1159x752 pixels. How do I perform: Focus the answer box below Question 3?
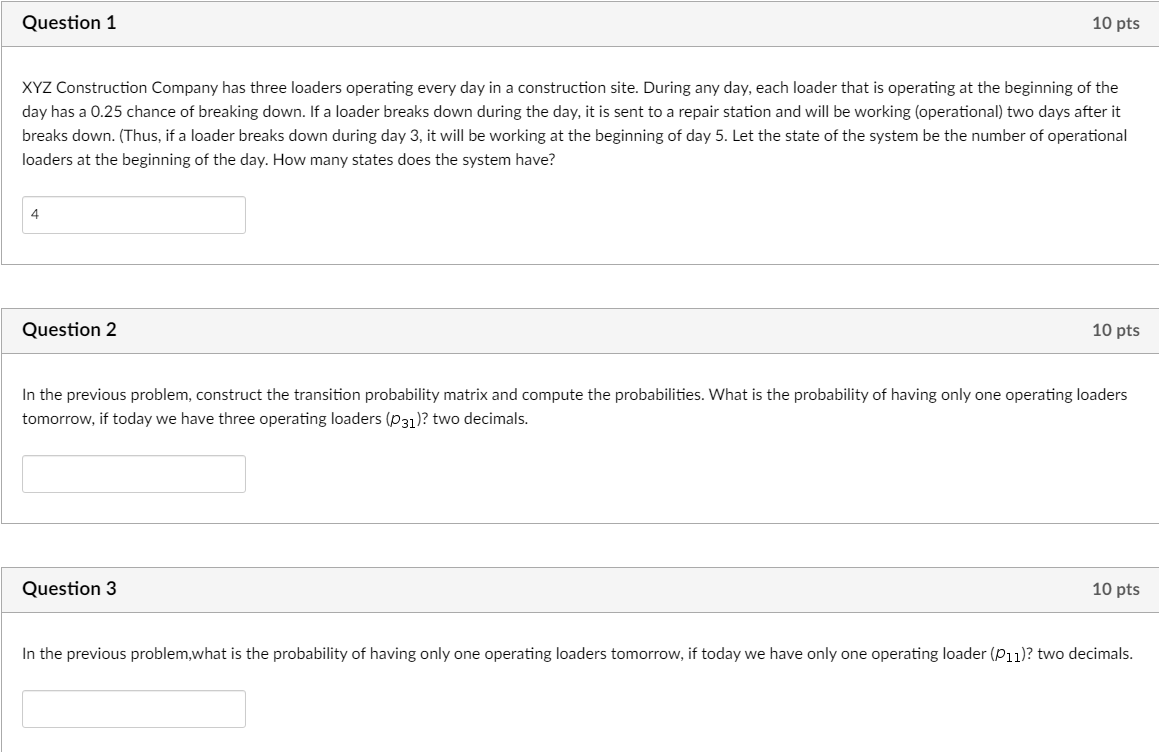[x=134, y=709]
